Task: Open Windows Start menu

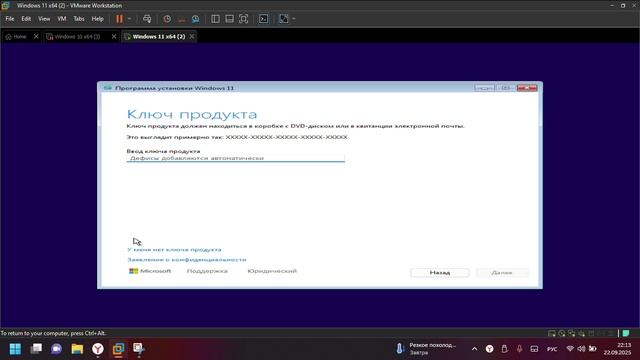Action: tap(16, 349)
